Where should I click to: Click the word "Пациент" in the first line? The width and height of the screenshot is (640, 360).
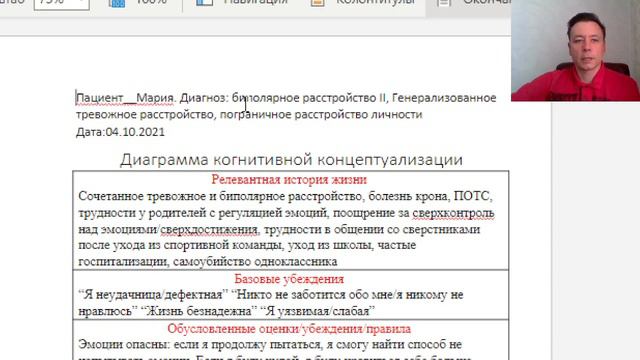click(x=100, y=98)
